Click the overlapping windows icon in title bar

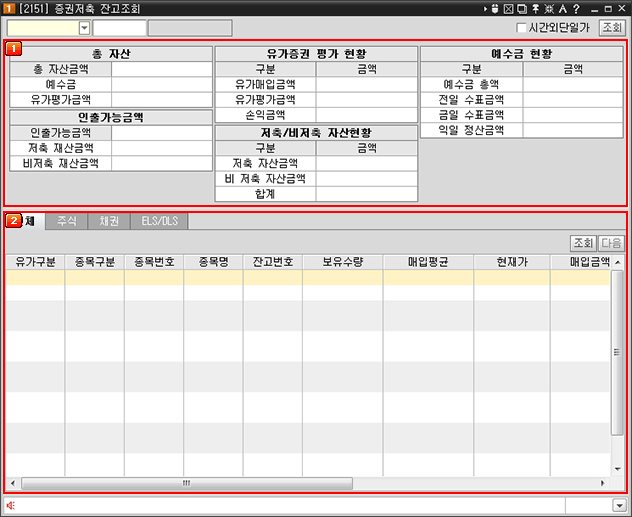coord(520,9)
